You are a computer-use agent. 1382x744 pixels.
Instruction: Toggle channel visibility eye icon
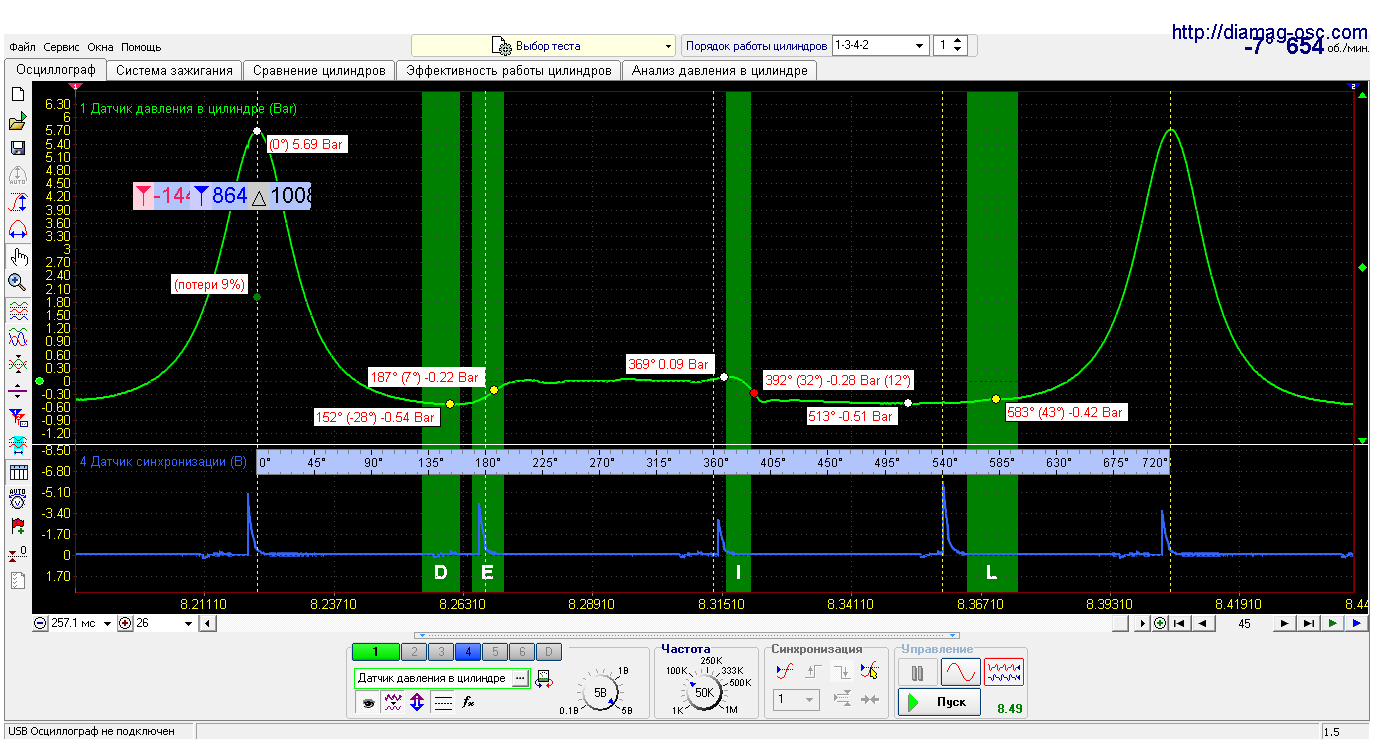(368, 703)
